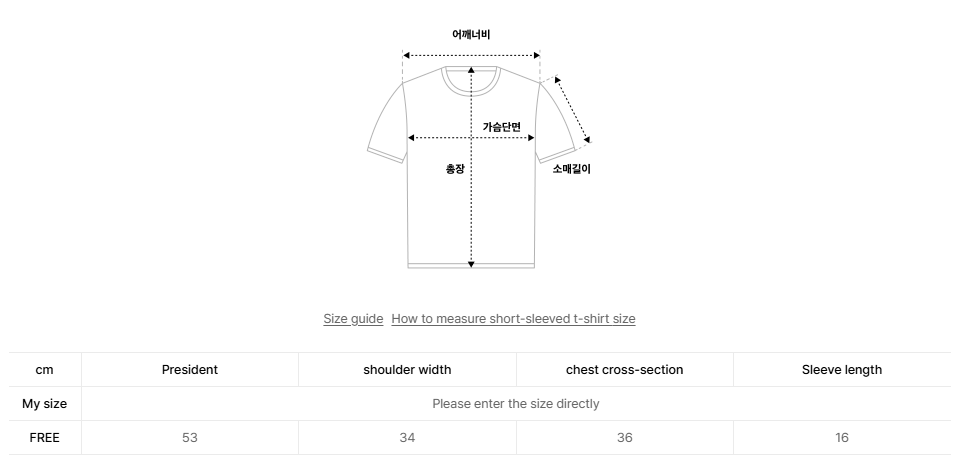The width and height of the screenshot is (959, 475).
Task: Click the 어깨너비 label above the shirt
Action: tap(471, 35)
